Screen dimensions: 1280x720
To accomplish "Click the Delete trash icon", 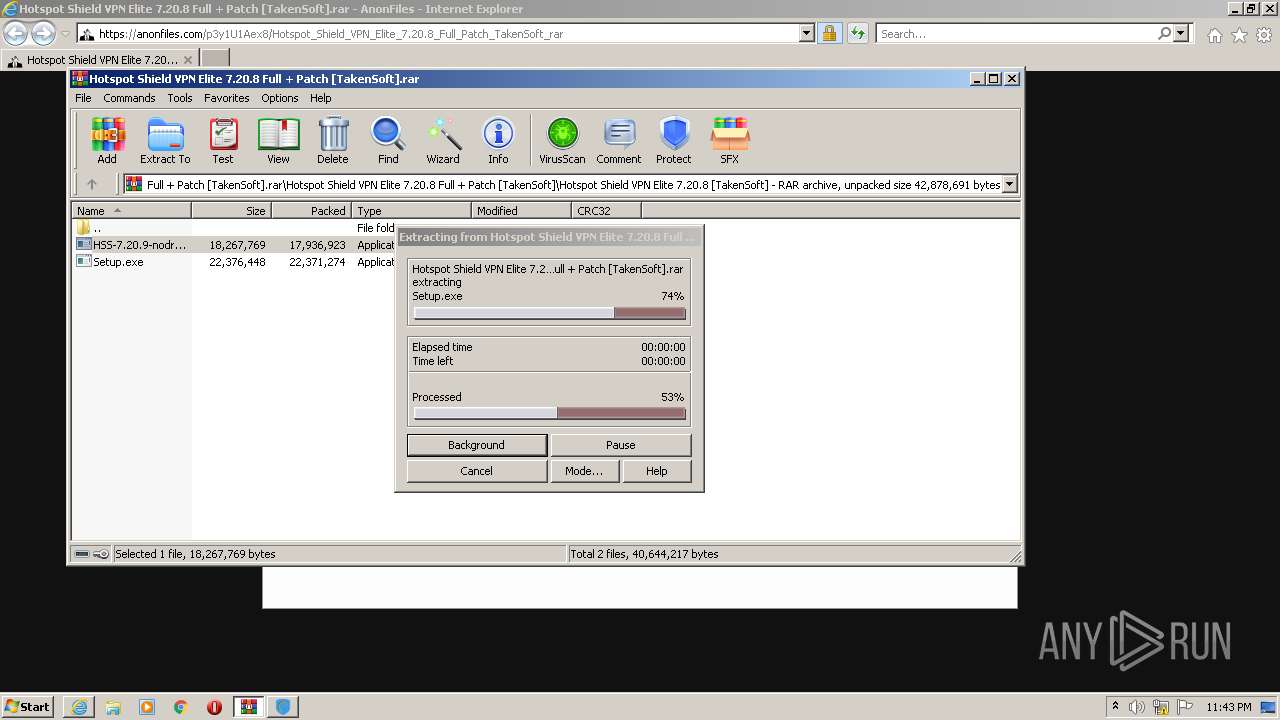I will pyautogui.click(x=333, y=140).
